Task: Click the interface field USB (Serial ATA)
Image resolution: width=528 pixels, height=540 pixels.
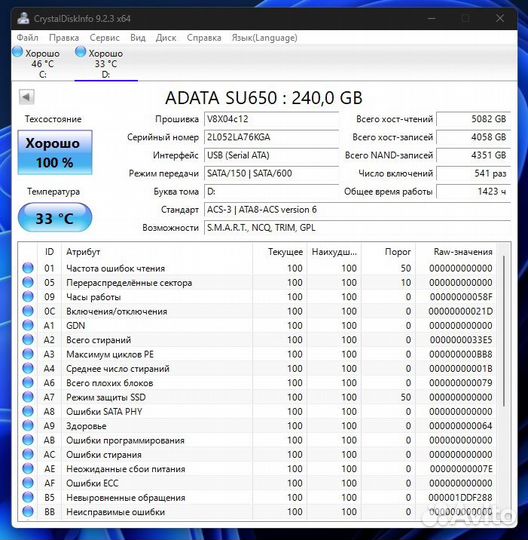Action: tap(271, 155)
